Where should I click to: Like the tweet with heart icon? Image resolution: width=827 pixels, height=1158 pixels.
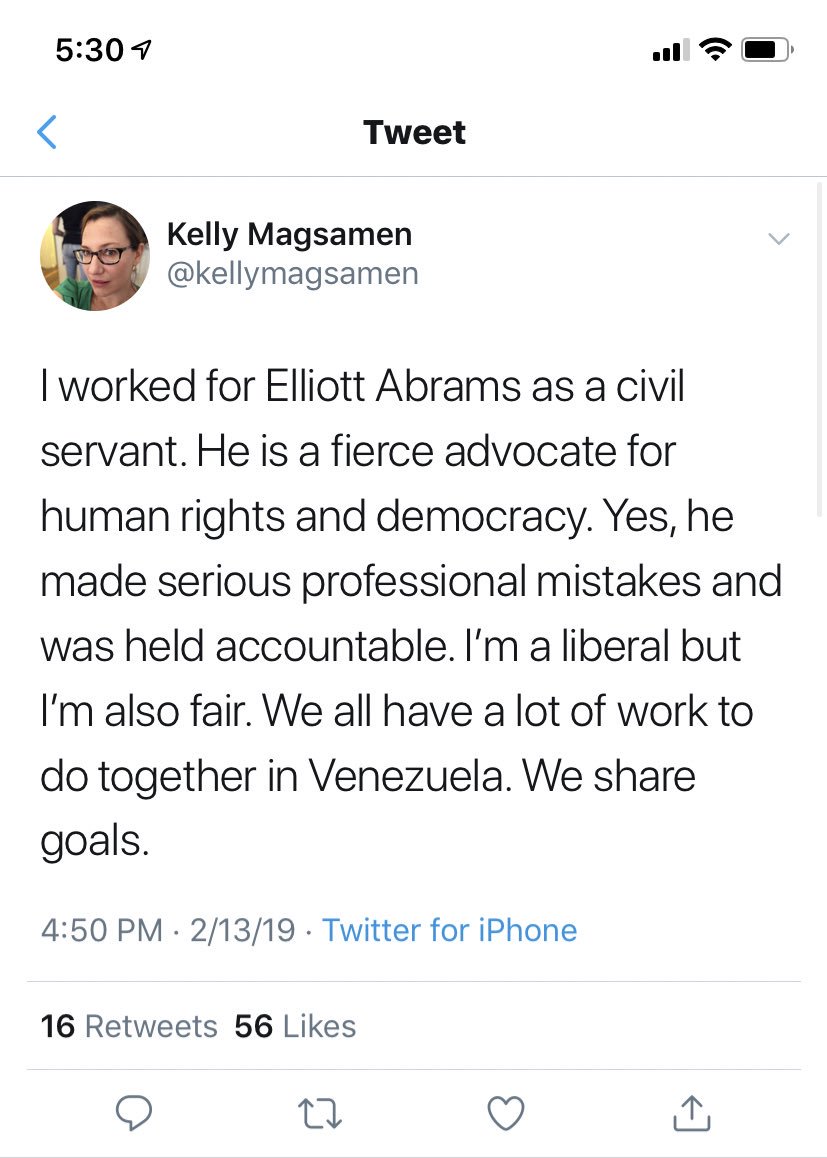pos(505,1112)
